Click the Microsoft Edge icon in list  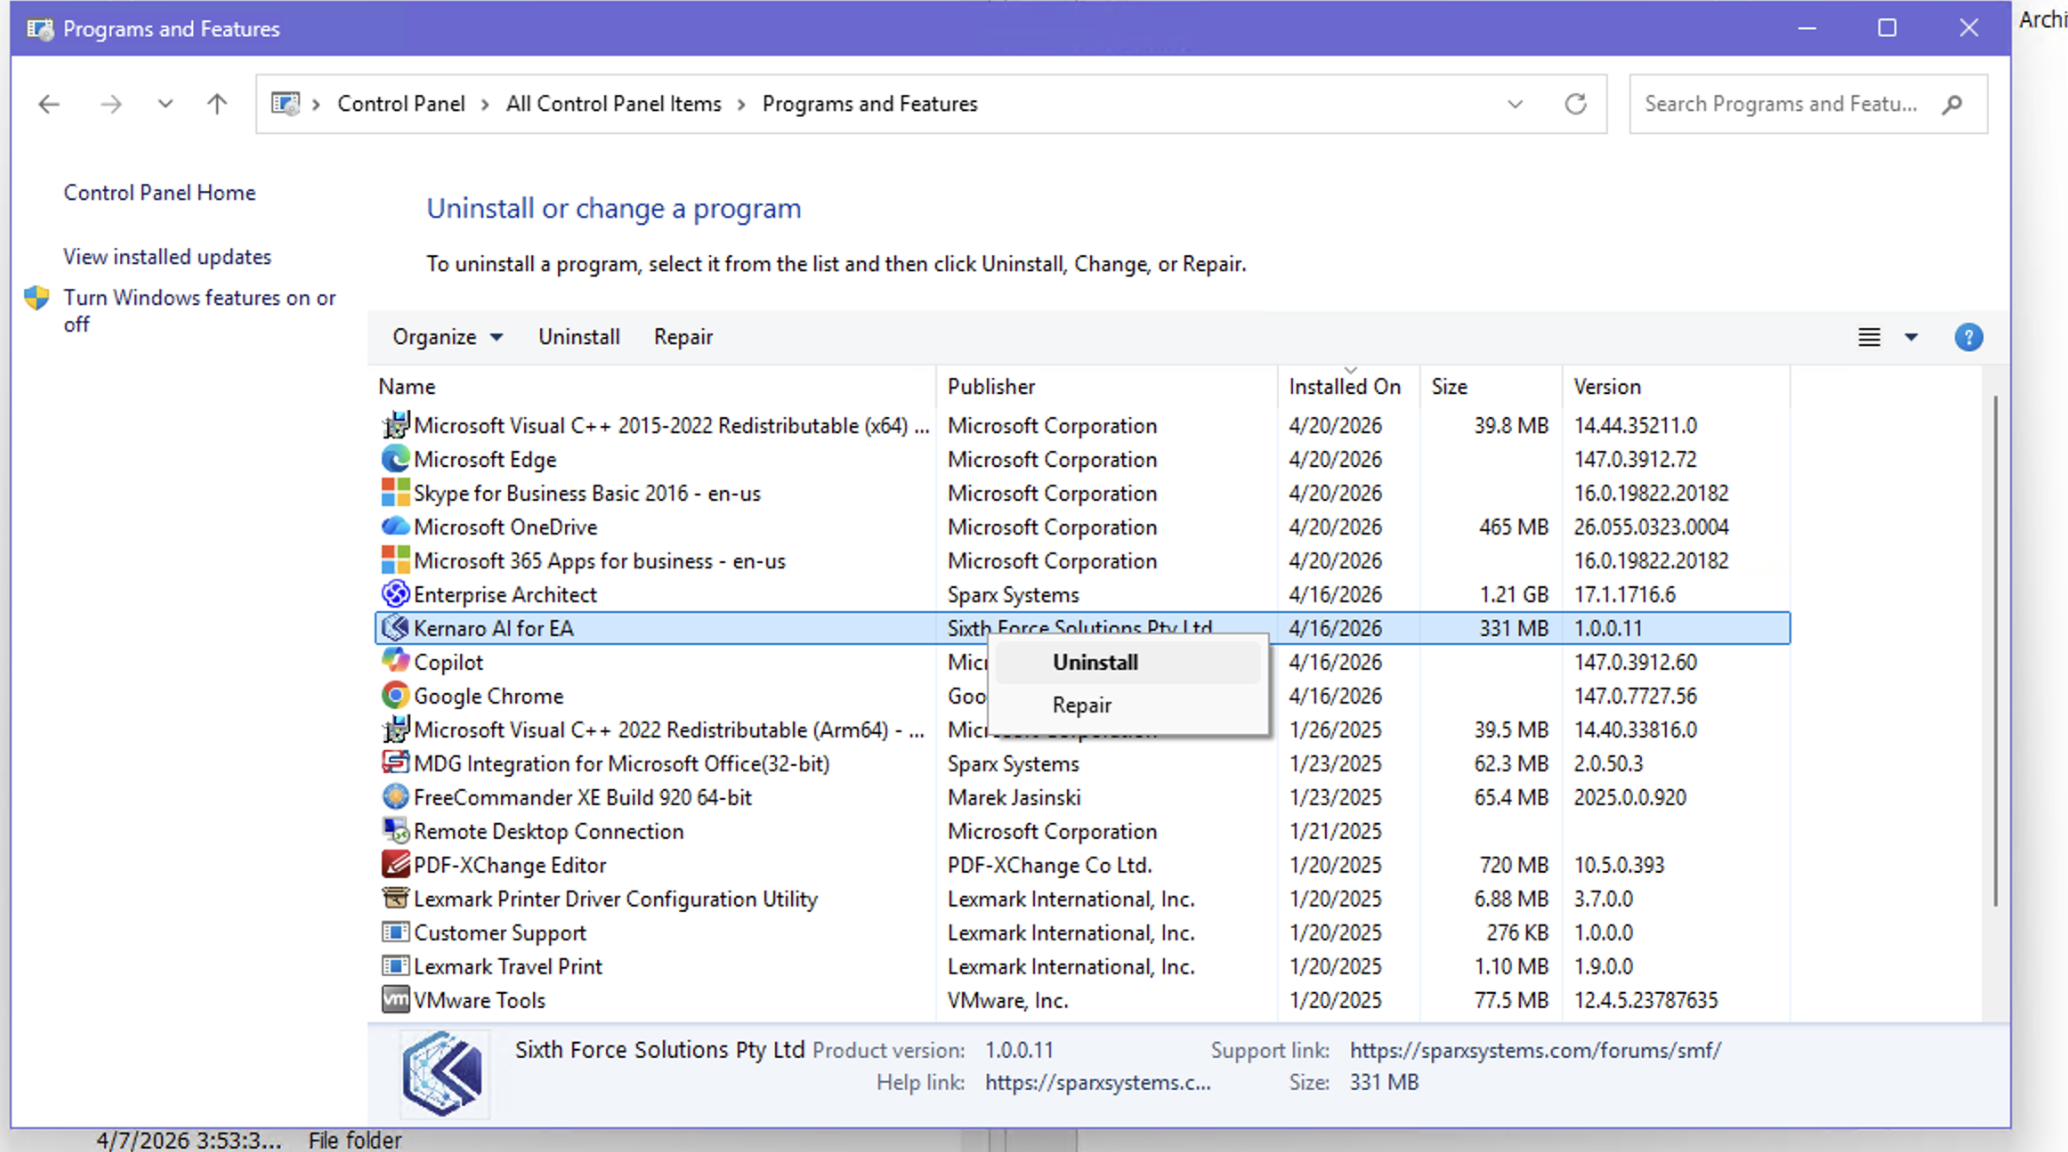(396, 459)
